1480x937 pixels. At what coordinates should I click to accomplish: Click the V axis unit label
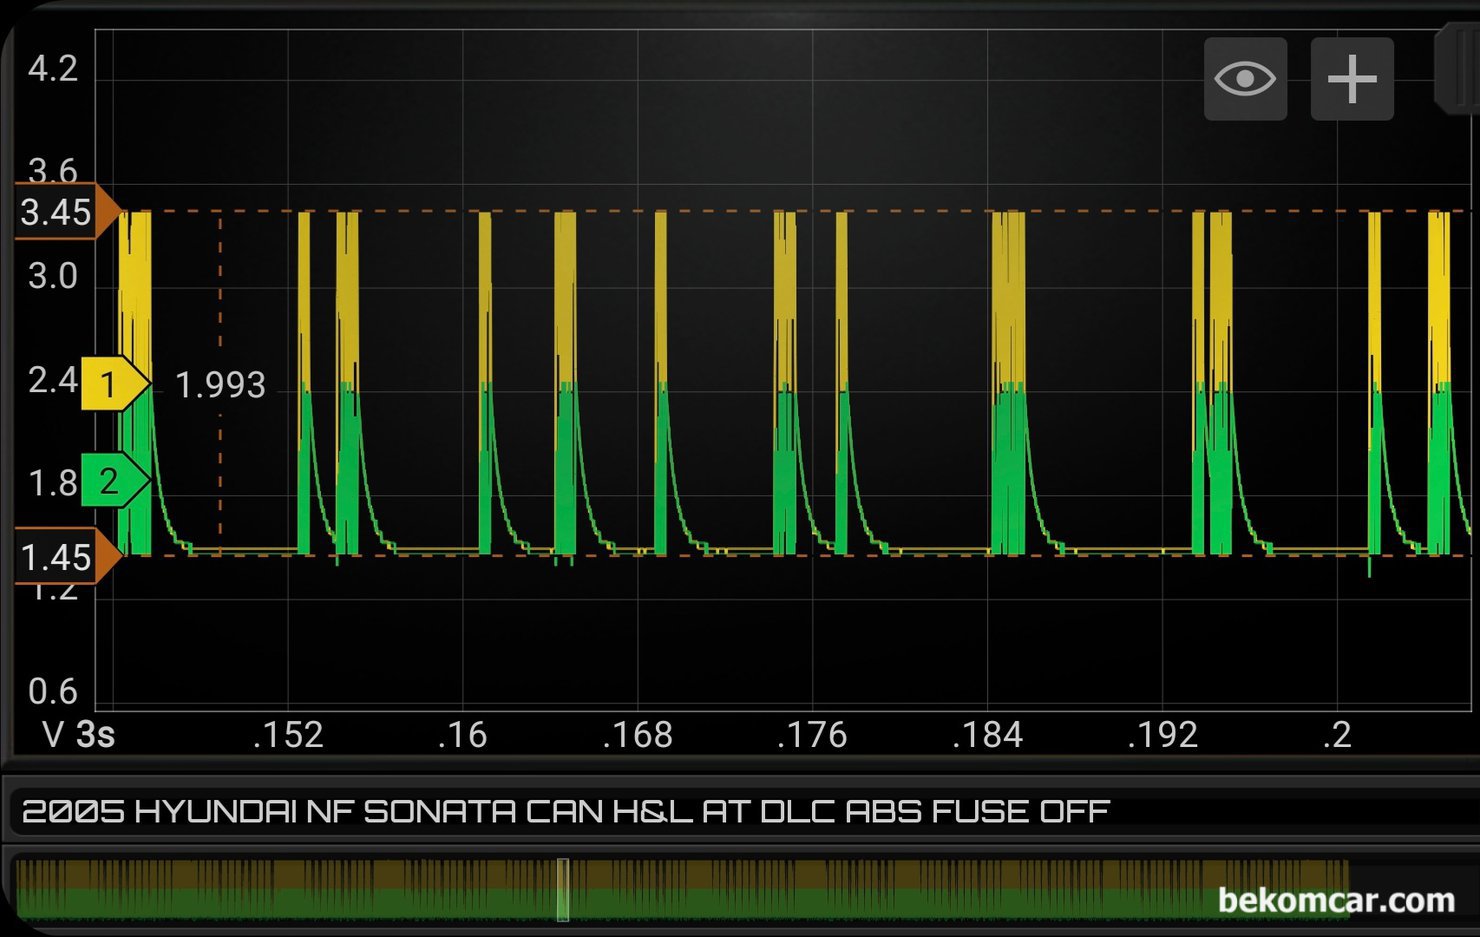coord(54,735)
